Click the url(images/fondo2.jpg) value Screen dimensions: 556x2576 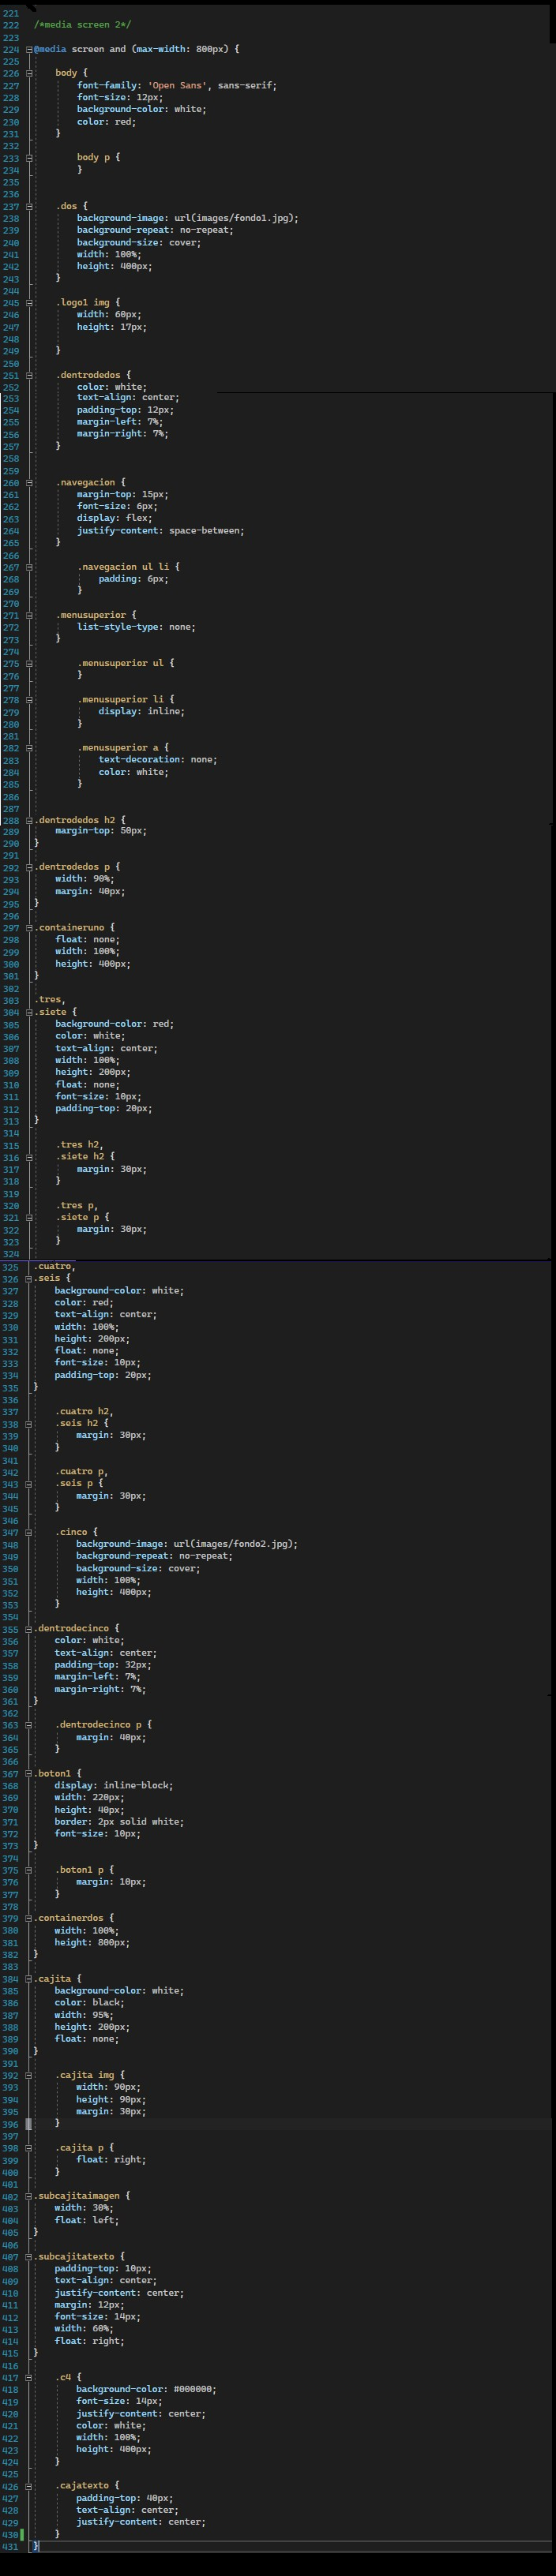click(235, 1543)
